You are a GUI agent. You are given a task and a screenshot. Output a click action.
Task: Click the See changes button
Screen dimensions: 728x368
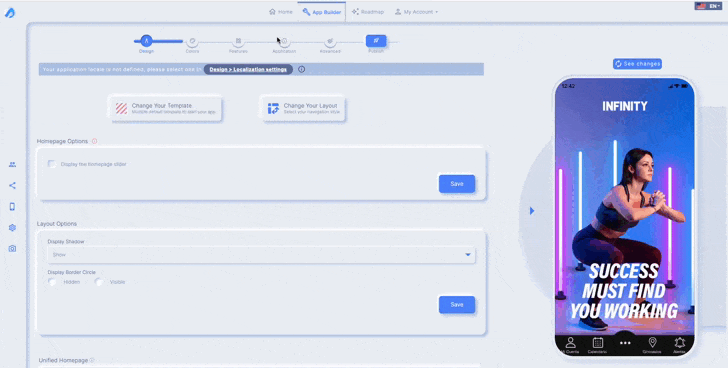pyautogui.click(x=637, y=64)
